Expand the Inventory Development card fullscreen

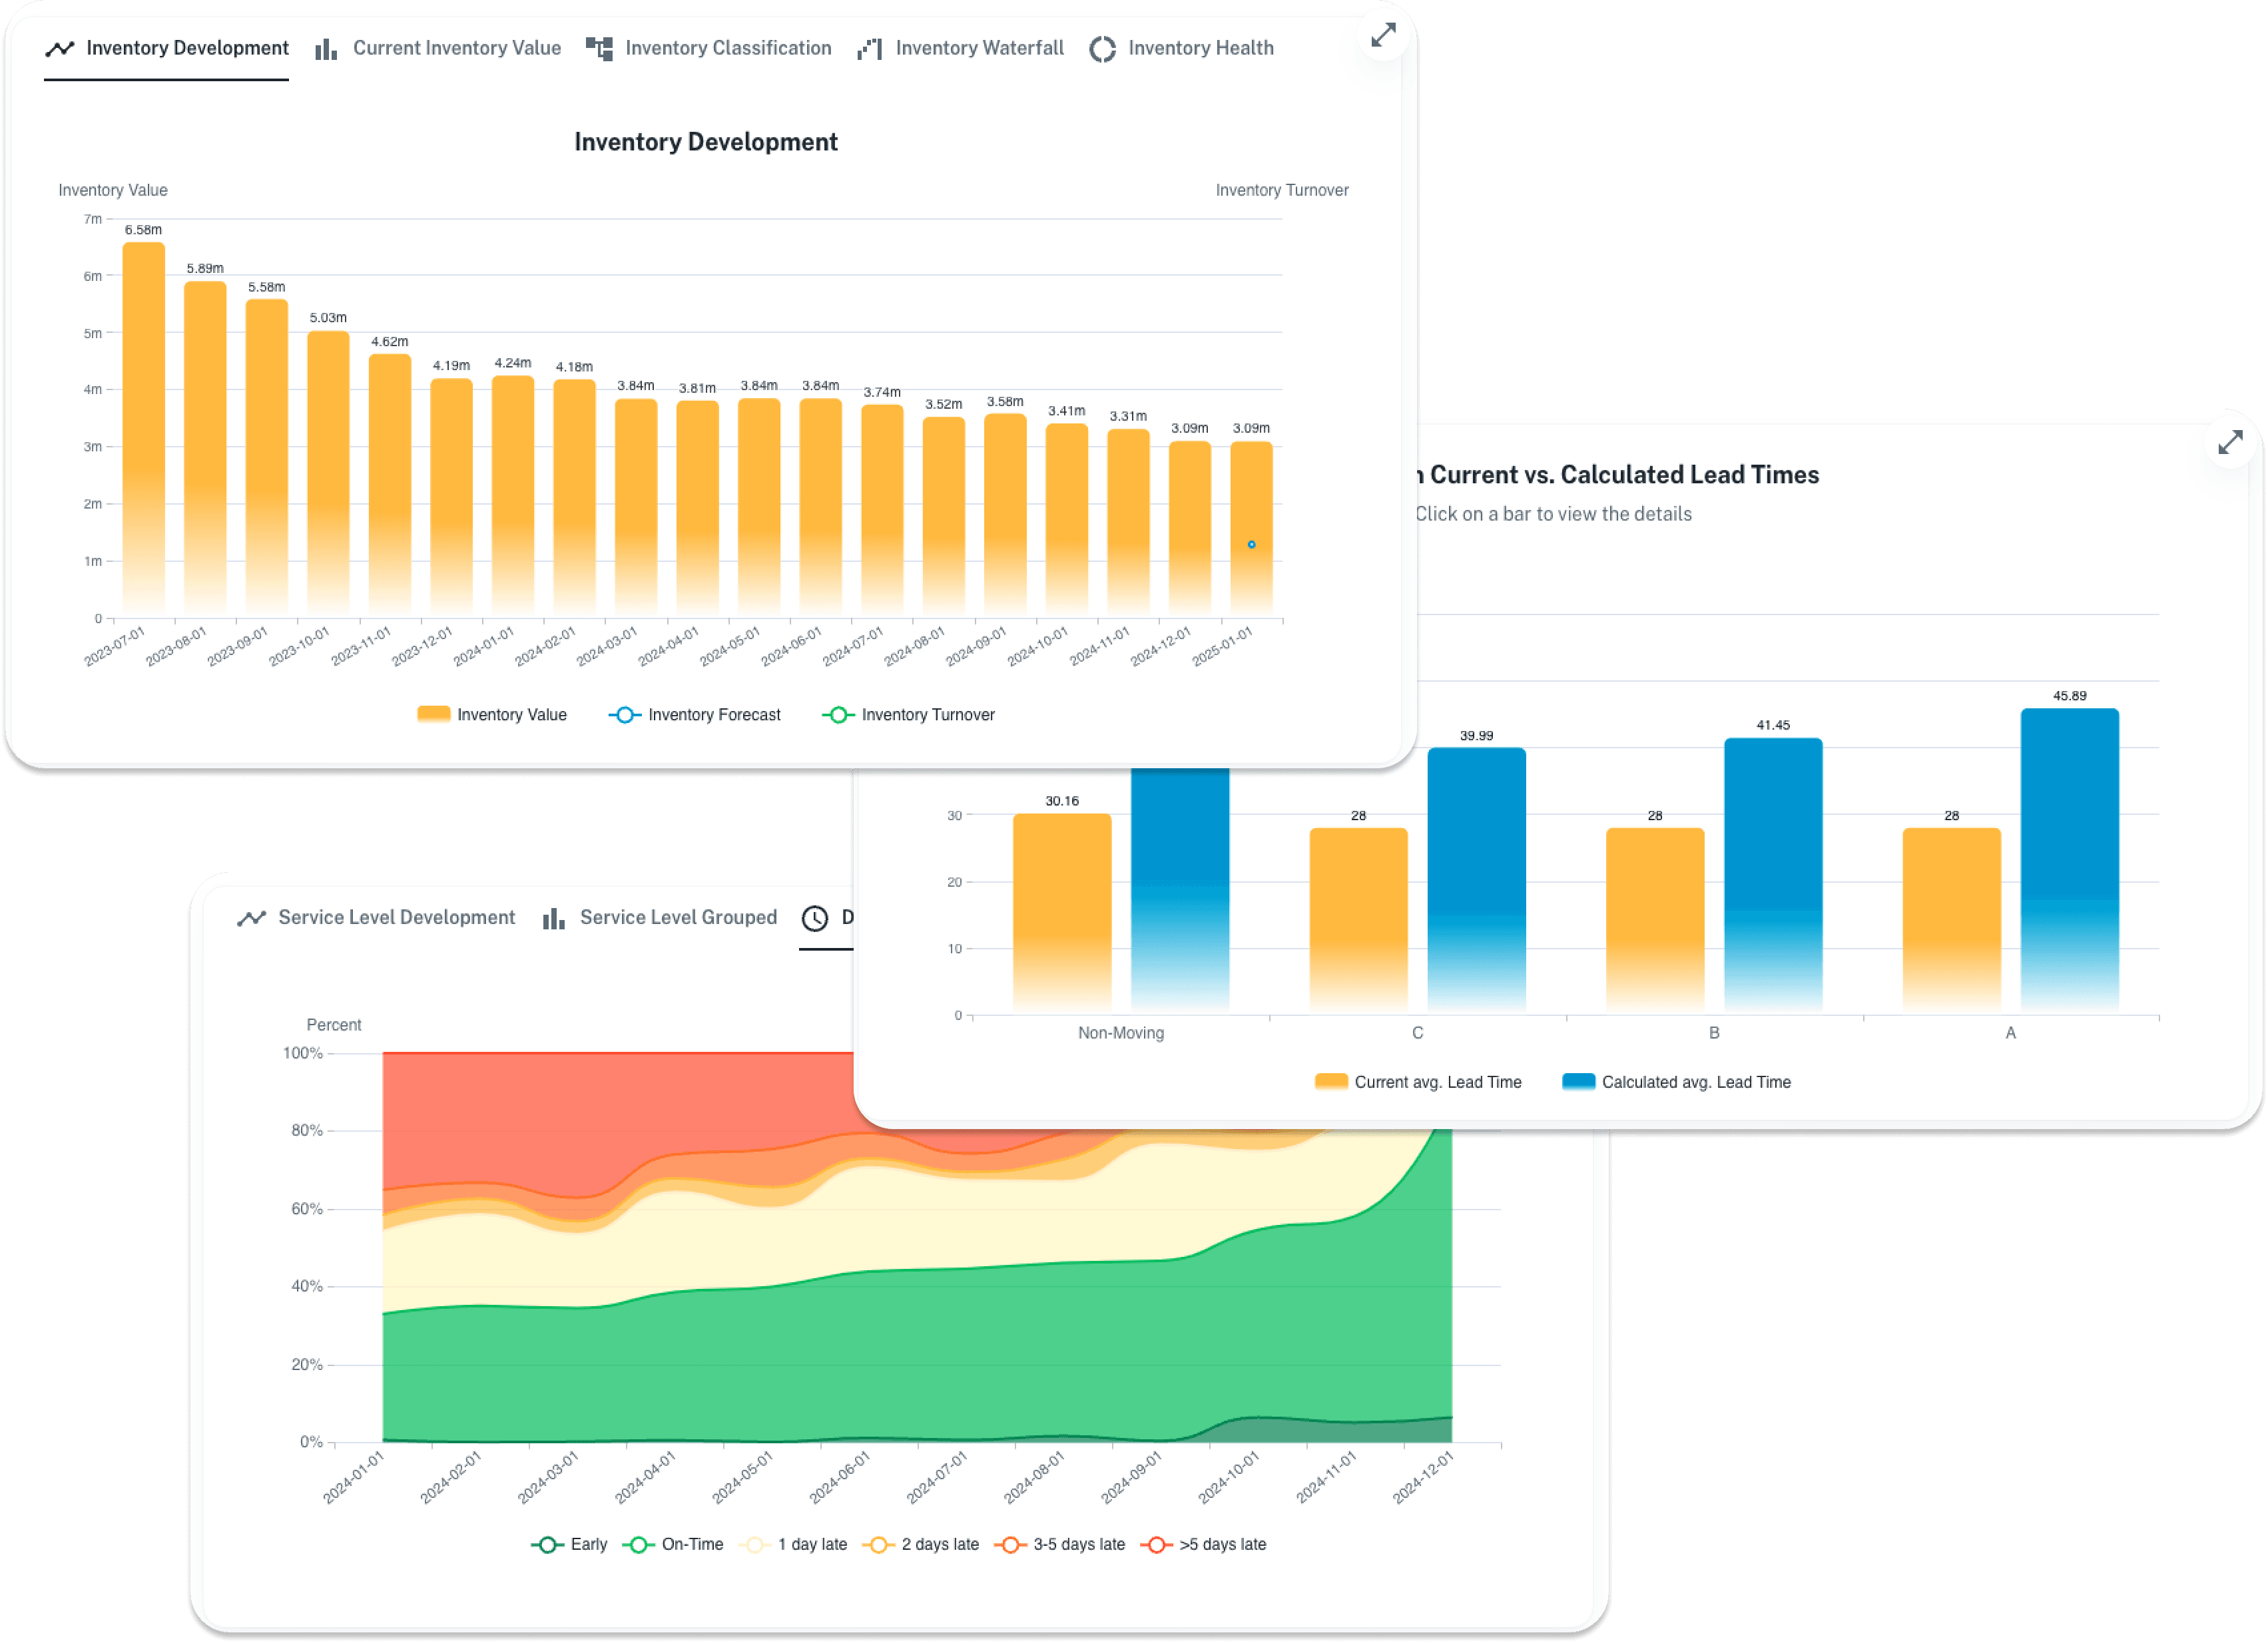1383,36
